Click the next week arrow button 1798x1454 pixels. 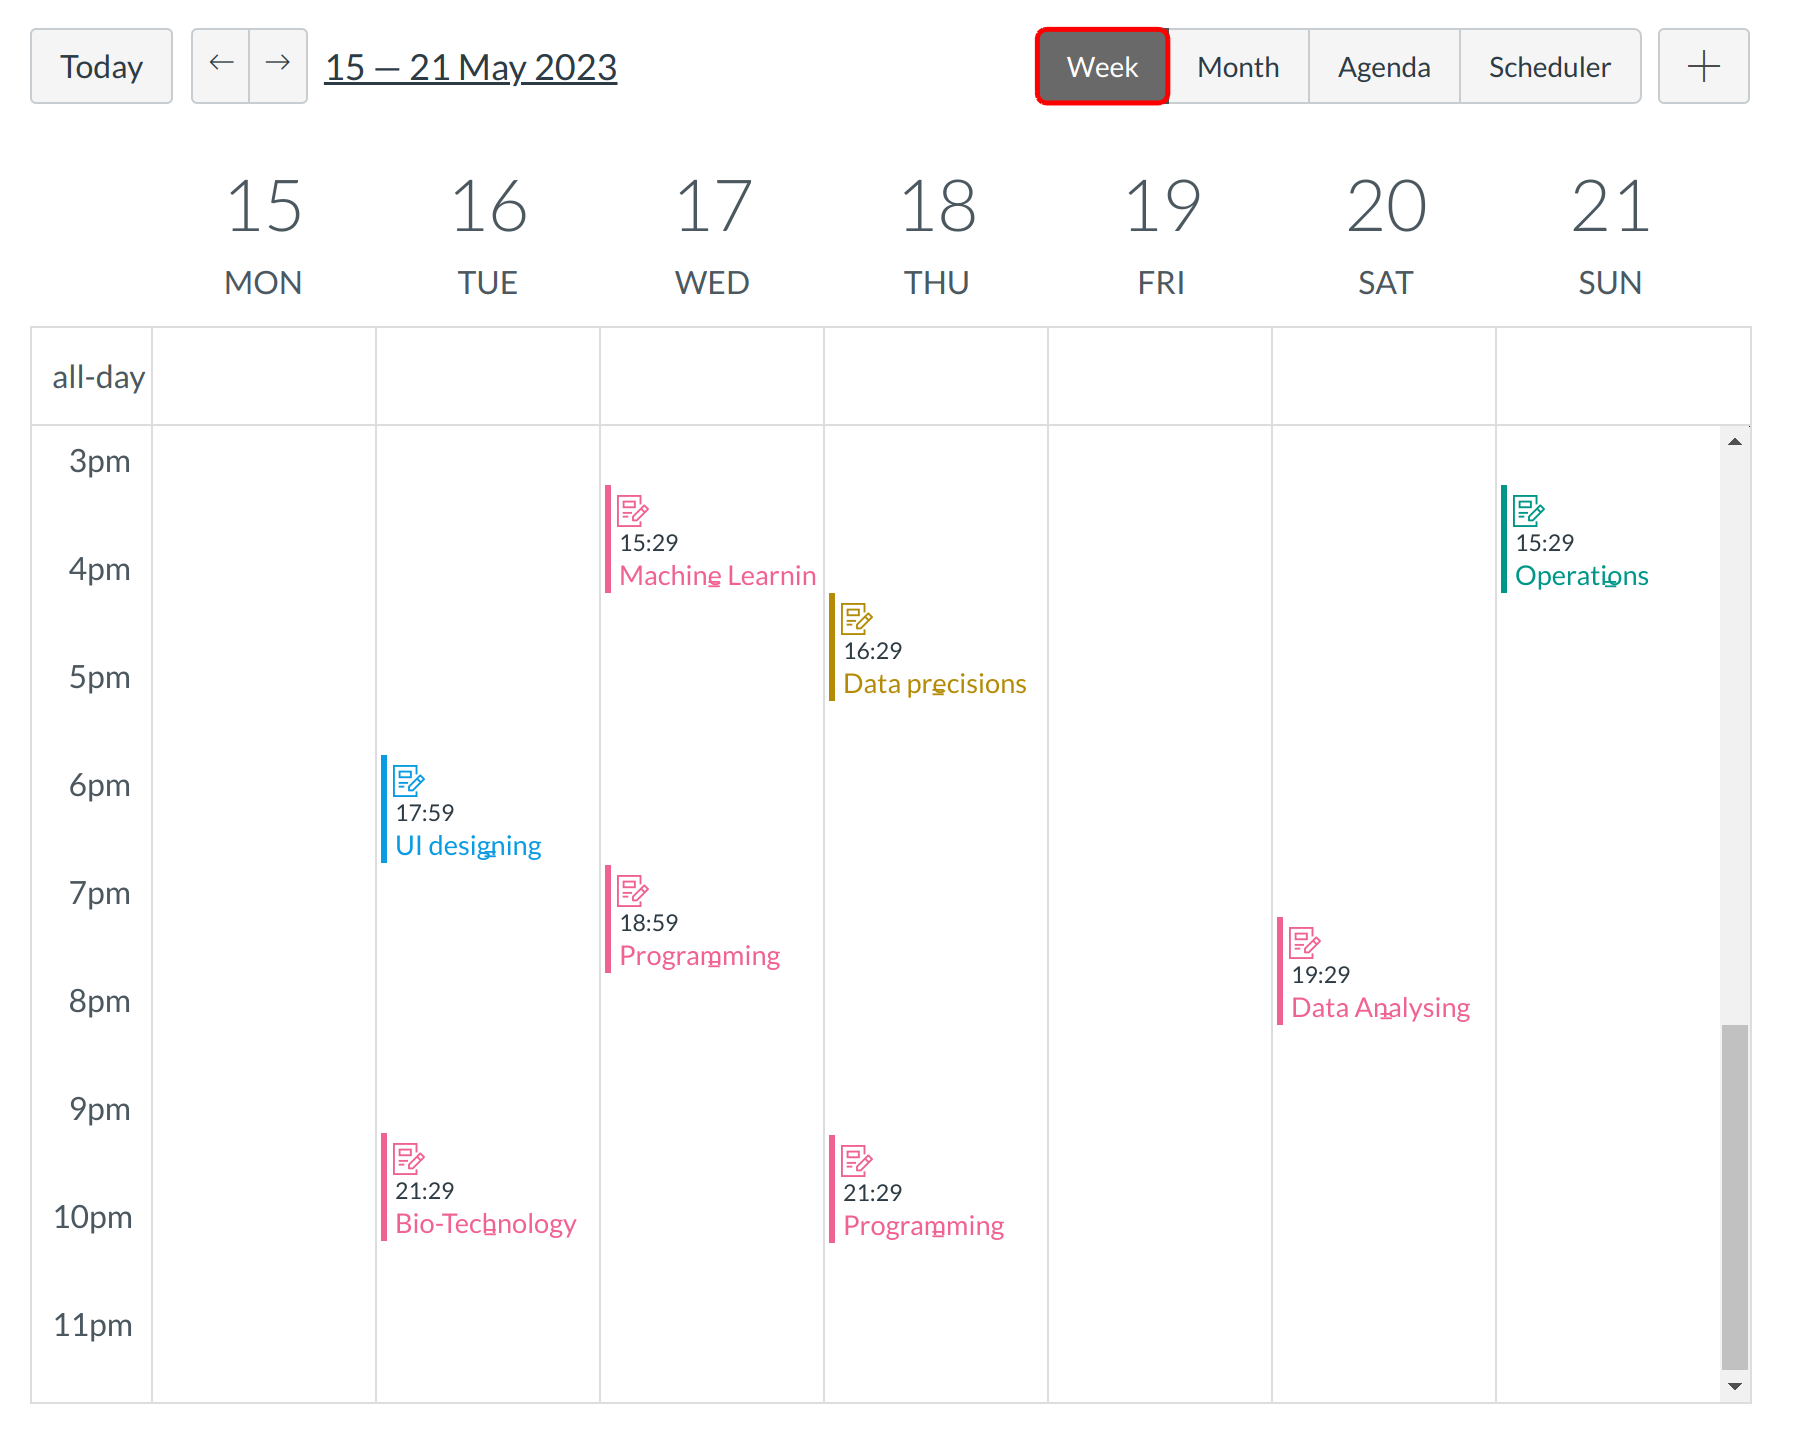click(278, 66)
